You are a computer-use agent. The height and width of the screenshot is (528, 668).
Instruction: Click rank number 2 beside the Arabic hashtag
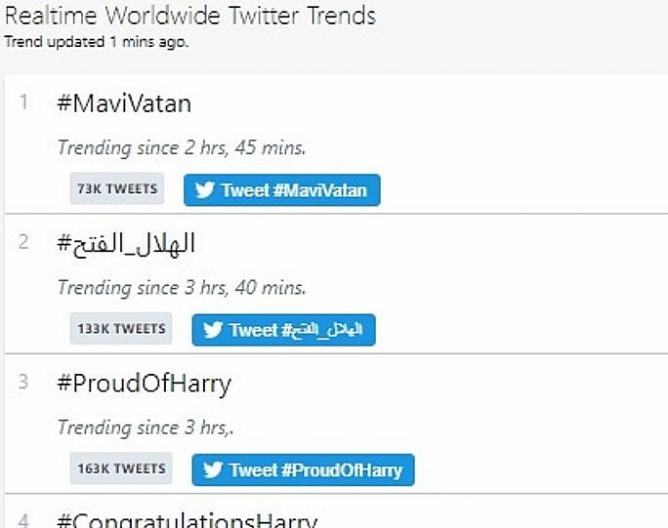coord(23,242)
